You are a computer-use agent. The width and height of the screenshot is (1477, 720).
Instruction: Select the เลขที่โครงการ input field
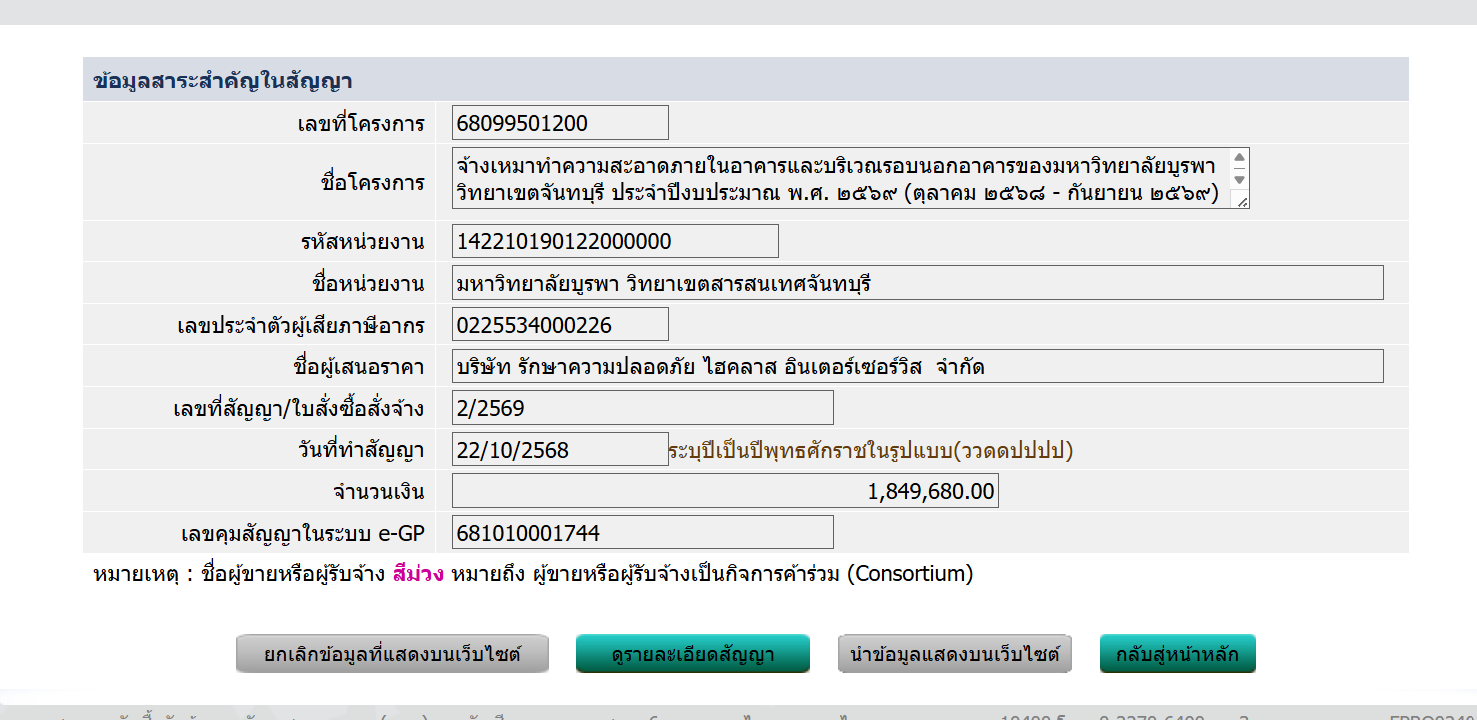(x=560, y=123)
